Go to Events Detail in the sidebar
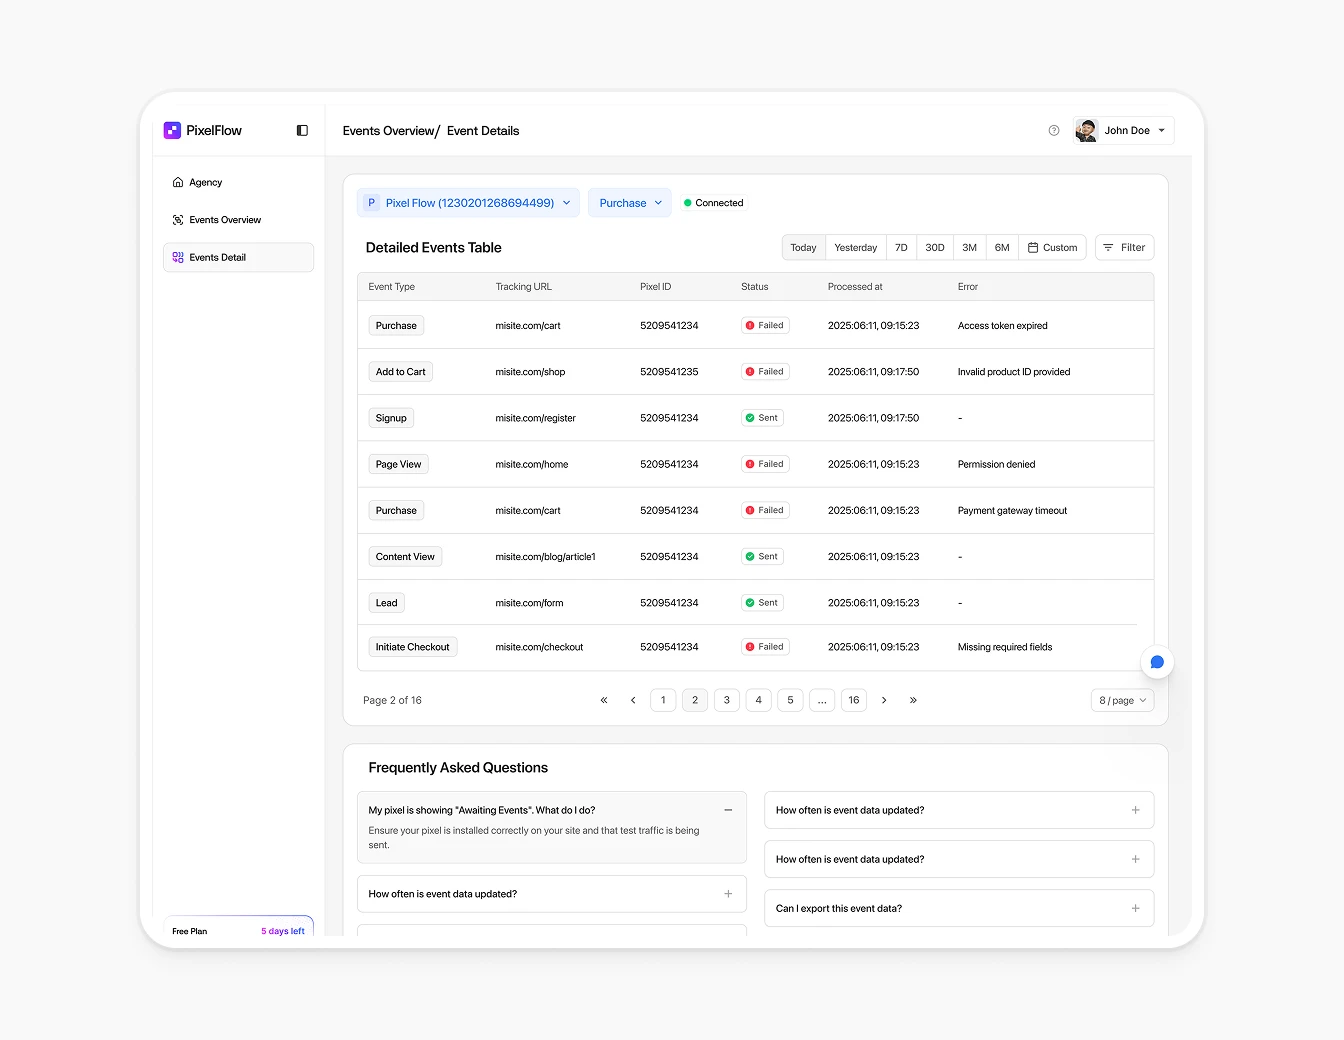 pos(217,257)
